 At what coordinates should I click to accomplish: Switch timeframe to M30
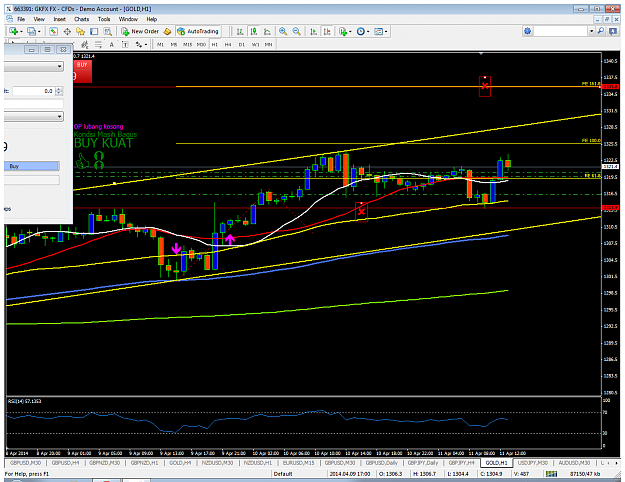(201, 45)
